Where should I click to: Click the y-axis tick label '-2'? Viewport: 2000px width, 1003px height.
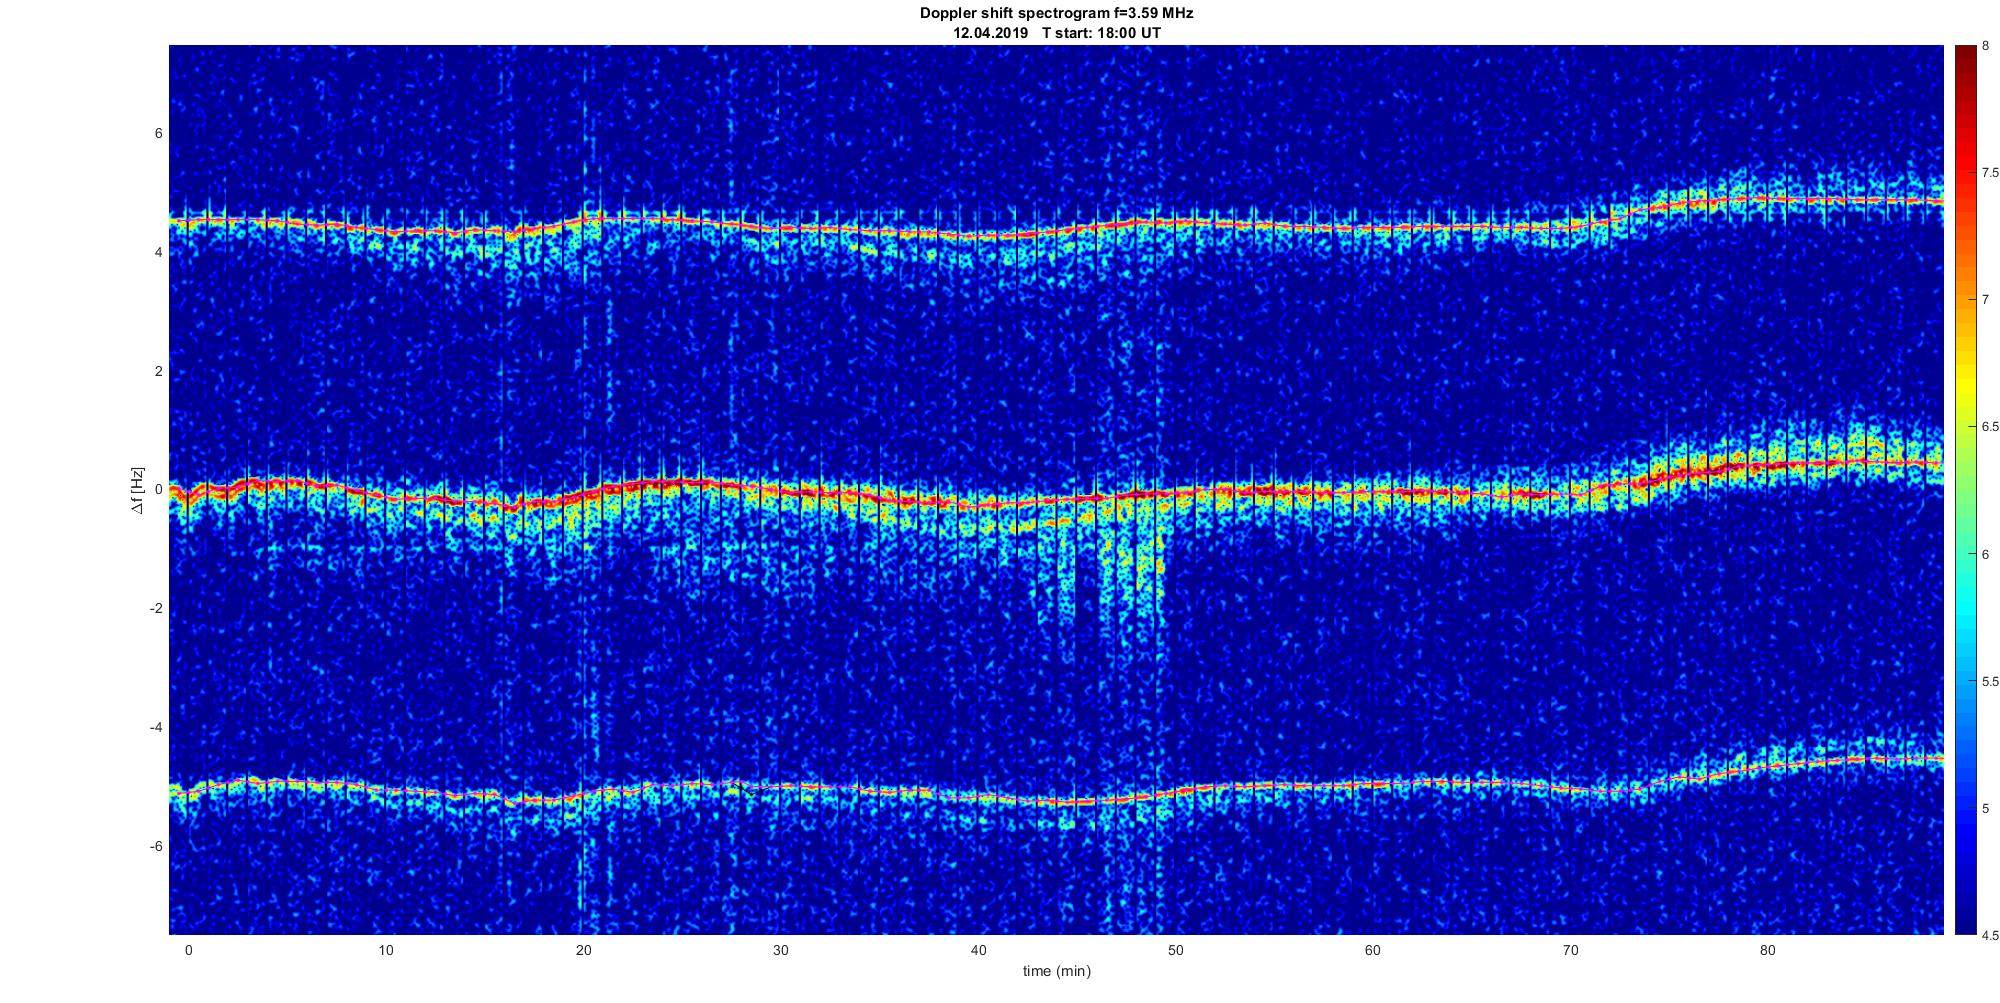[156, 609]
